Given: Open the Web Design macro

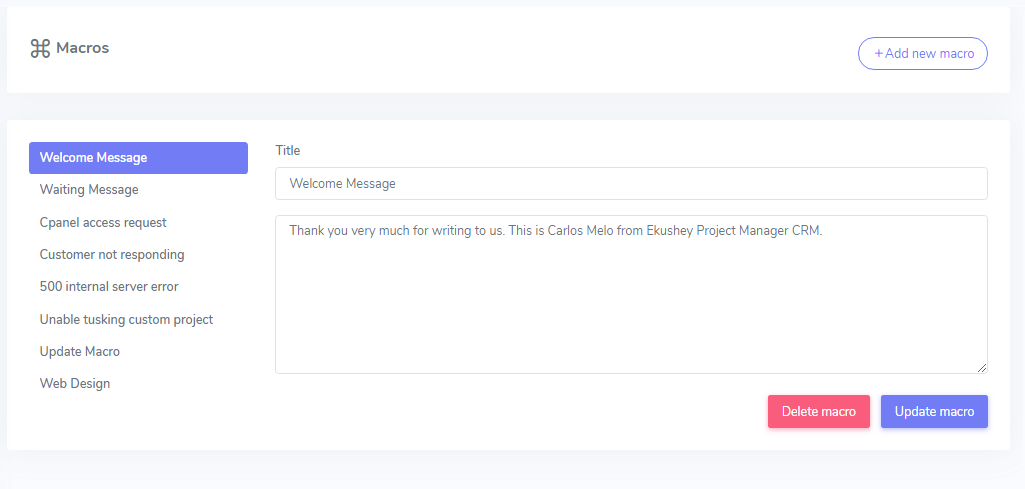Looking at the screenshot, I should click(75, 384).
